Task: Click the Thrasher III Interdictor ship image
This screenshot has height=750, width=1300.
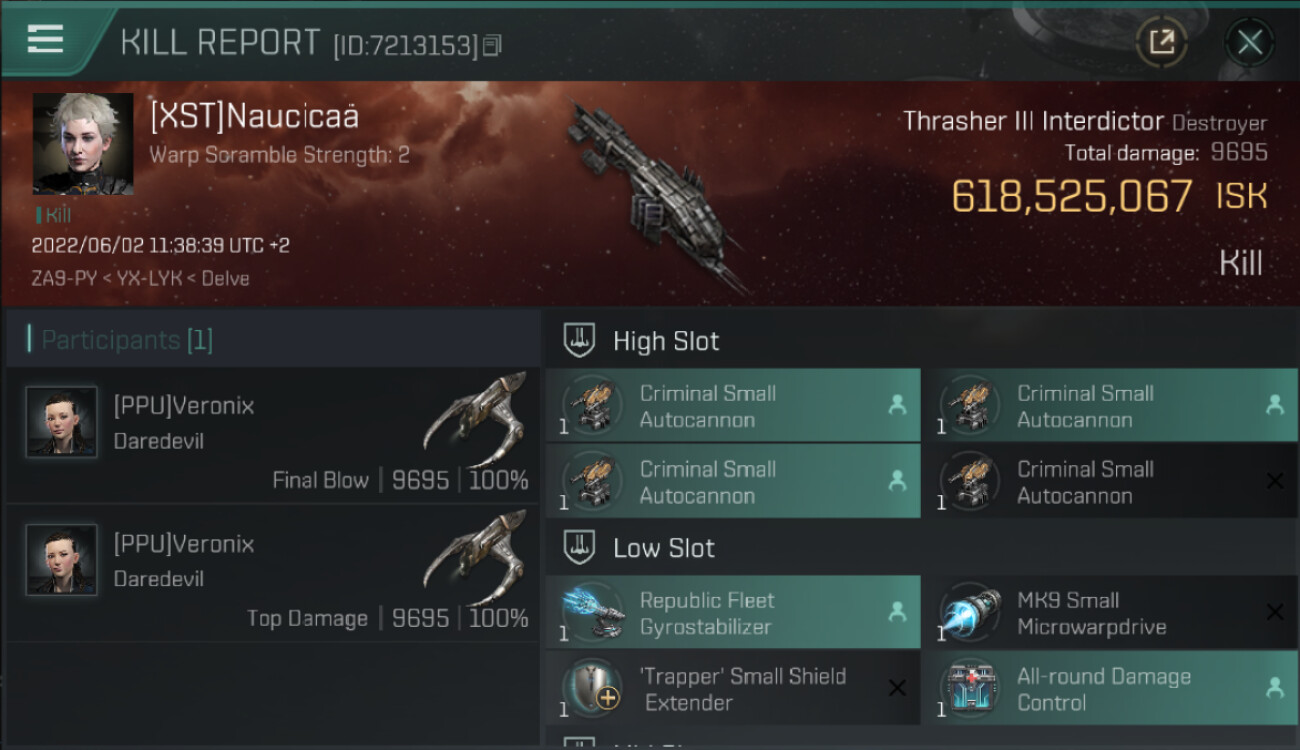Action: [655, 192]
